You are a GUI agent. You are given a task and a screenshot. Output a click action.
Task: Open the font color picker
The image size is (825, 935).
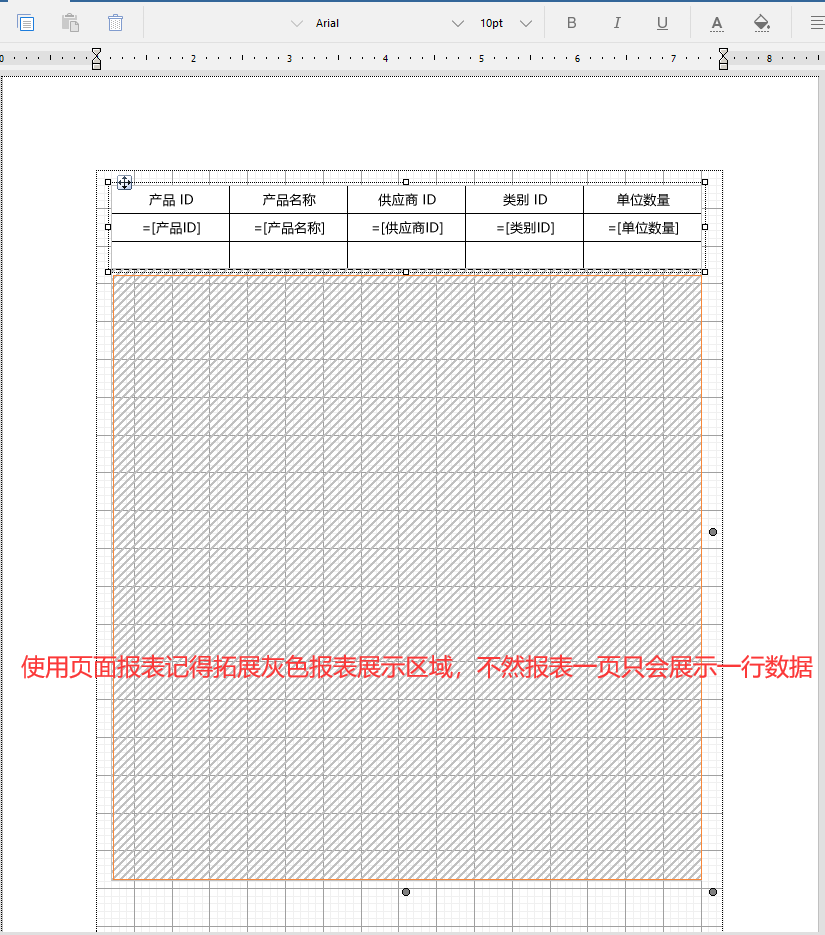pos(717,23)
